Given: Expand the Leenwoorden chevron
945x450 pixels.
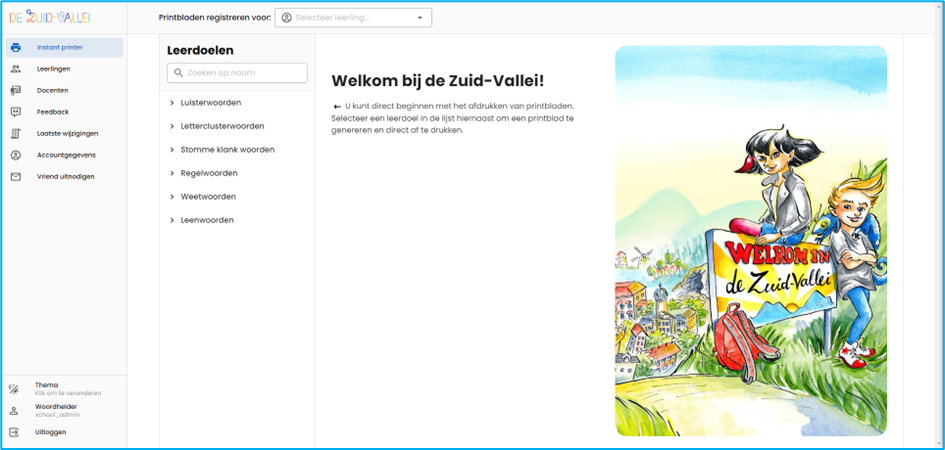Looking at the screenshot, I should click(172, 220).
